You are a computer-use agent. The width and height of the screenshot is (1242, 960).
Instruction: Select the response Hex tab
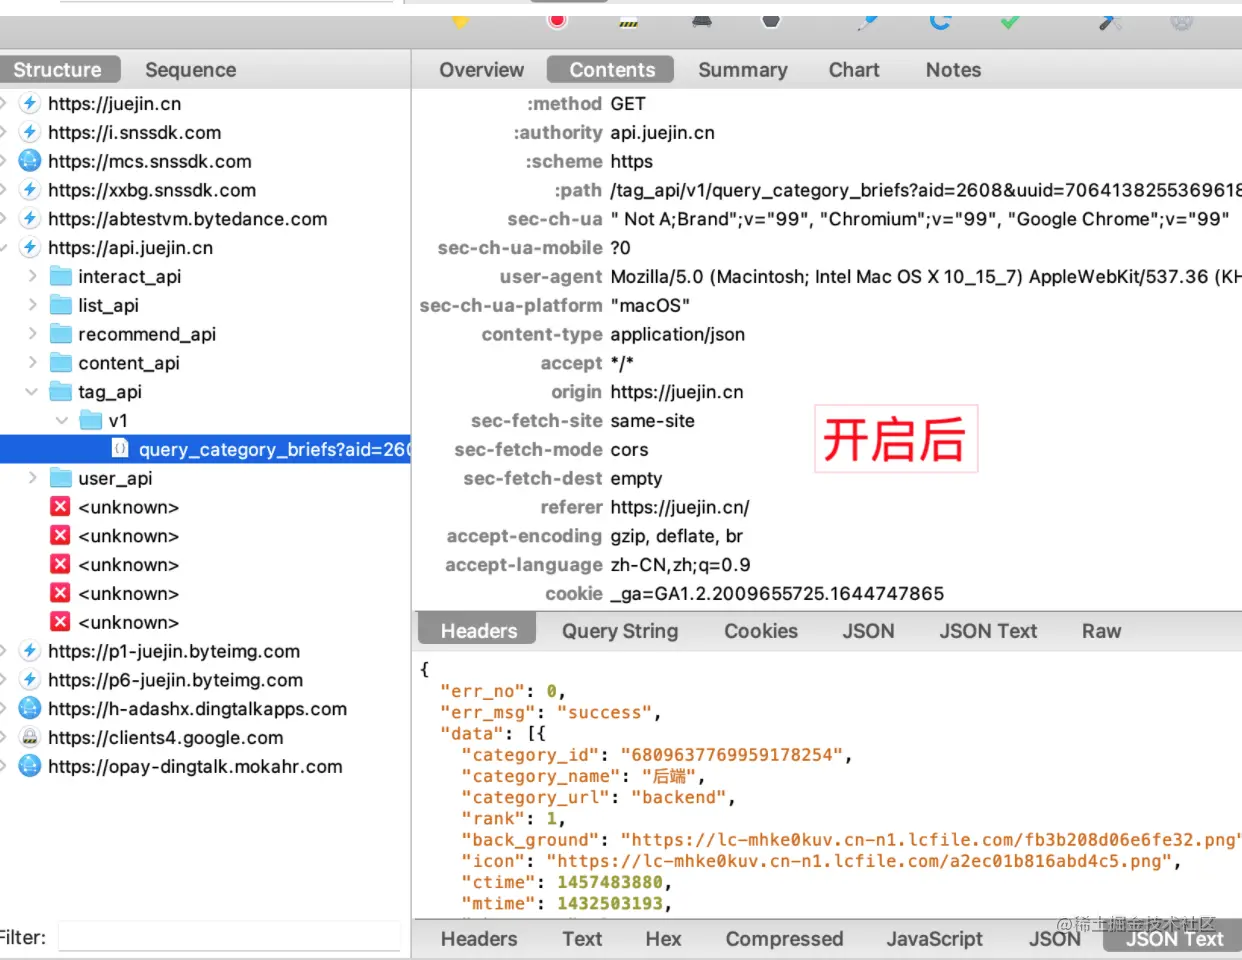(x=663, y=939)
